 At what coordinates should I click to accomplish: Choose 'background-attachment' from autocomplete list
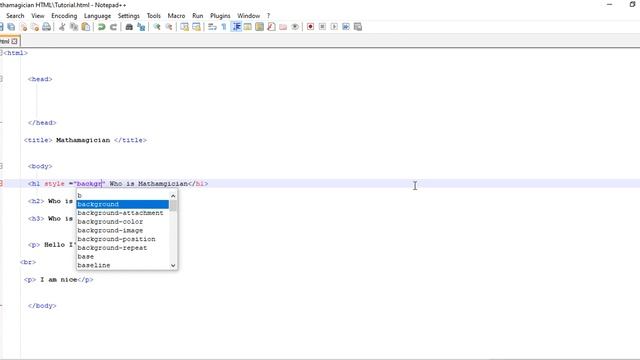tap(122, 213)
